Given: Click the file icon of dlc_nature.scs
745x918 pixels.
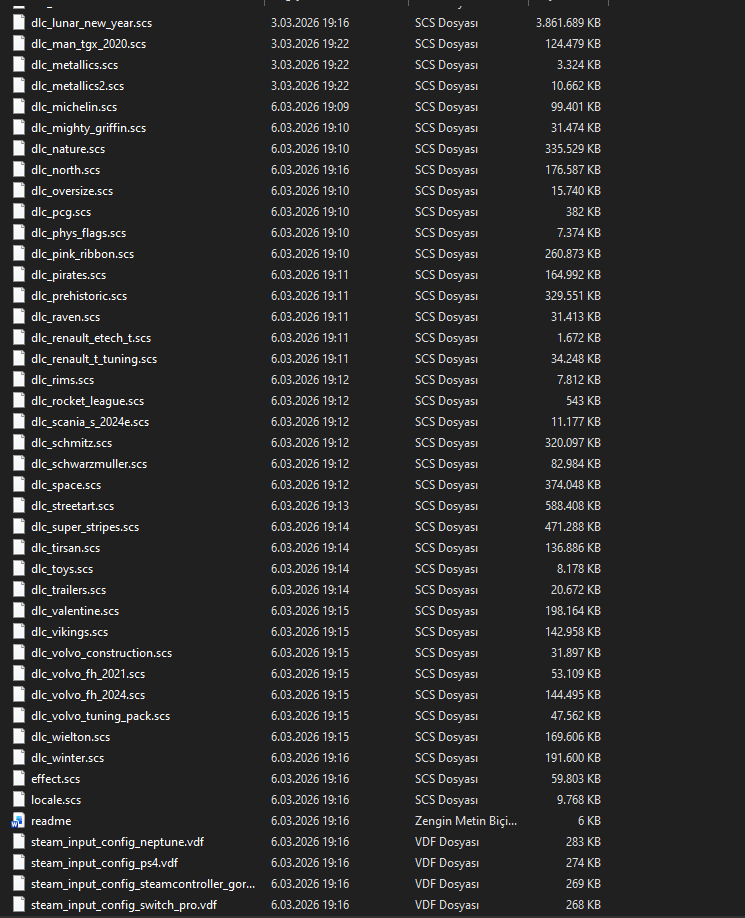Looking at the screenshot, I should pos(19,149).
